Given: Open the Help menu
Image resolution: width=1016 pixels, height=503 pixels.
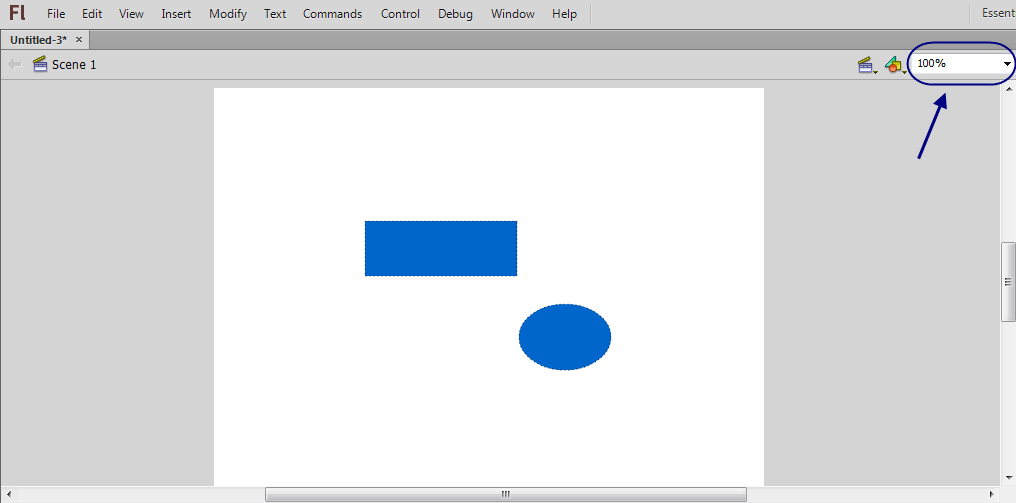Looking at the screenshot, I should (x=564, y=14).
